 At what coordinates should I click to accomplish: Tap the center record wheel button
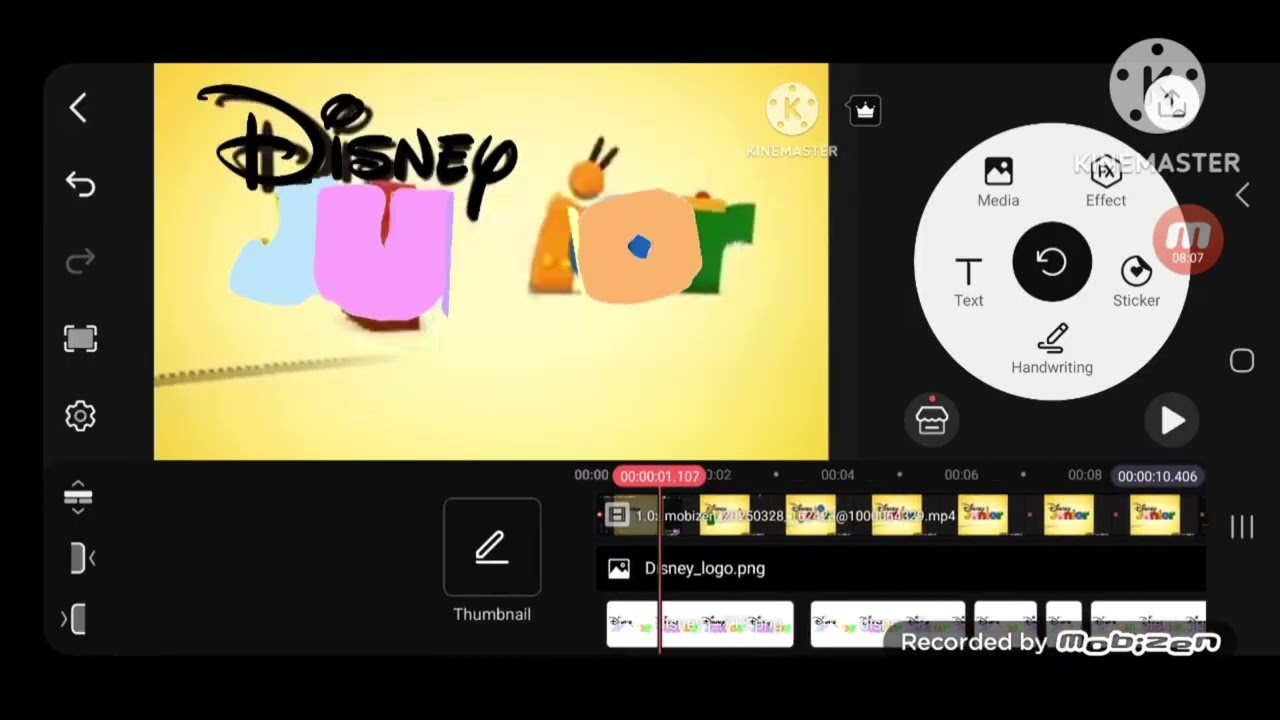pyautogui.click(x=1052, y=262)
